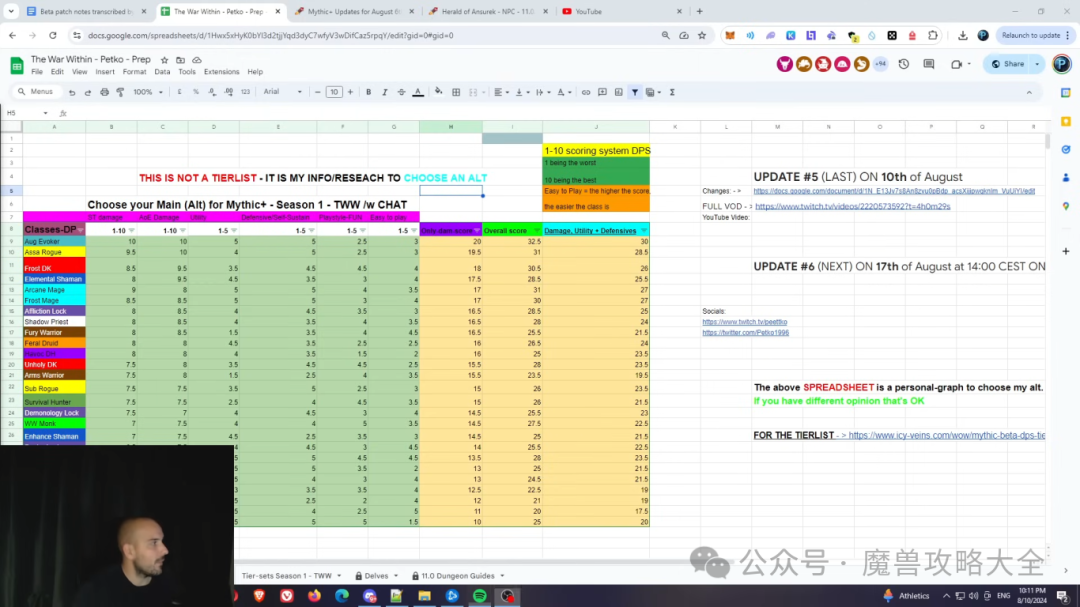
Task: Open the Arial font dropdown
Action: pos(282,92)
